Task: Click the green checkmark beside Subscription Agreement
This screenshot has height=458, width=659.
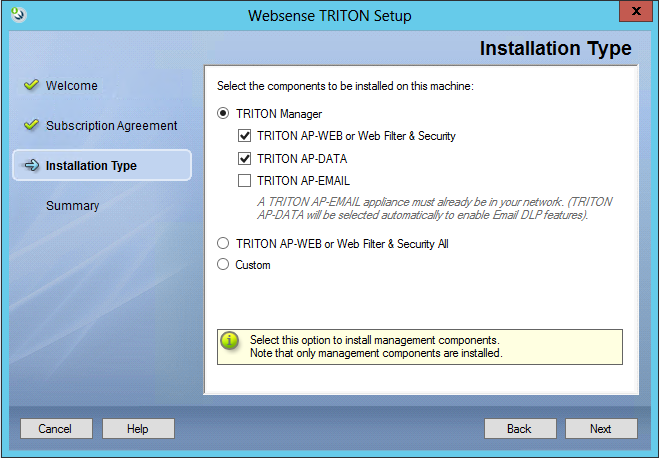Action: 32,125
